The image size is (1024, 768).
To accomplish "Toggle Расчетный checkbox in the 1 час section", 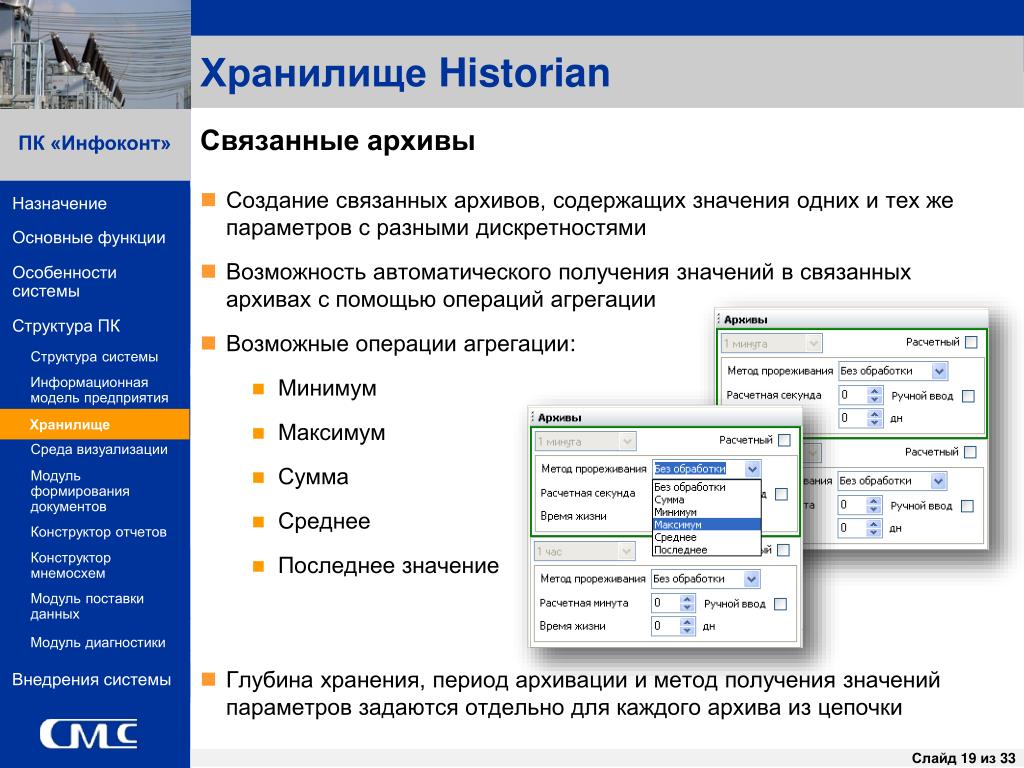I will click(x=784, y=551).
